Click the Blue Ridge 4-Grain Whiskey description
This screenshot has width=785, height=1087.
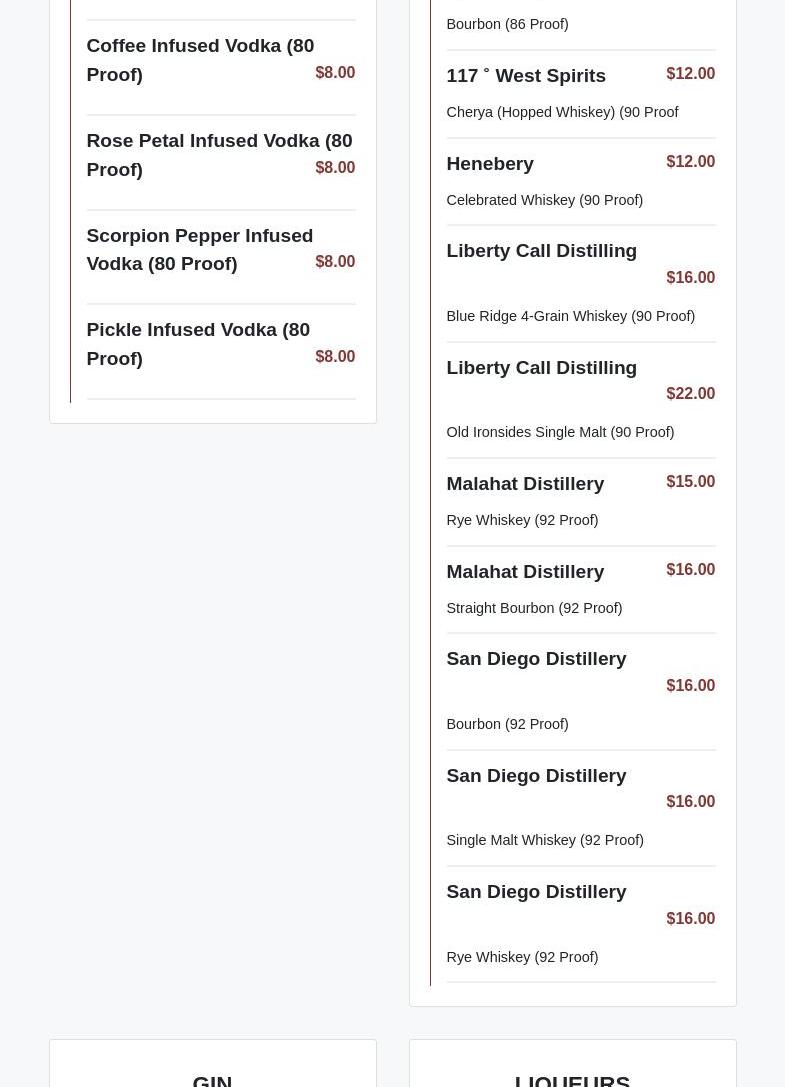coord(570,316)
